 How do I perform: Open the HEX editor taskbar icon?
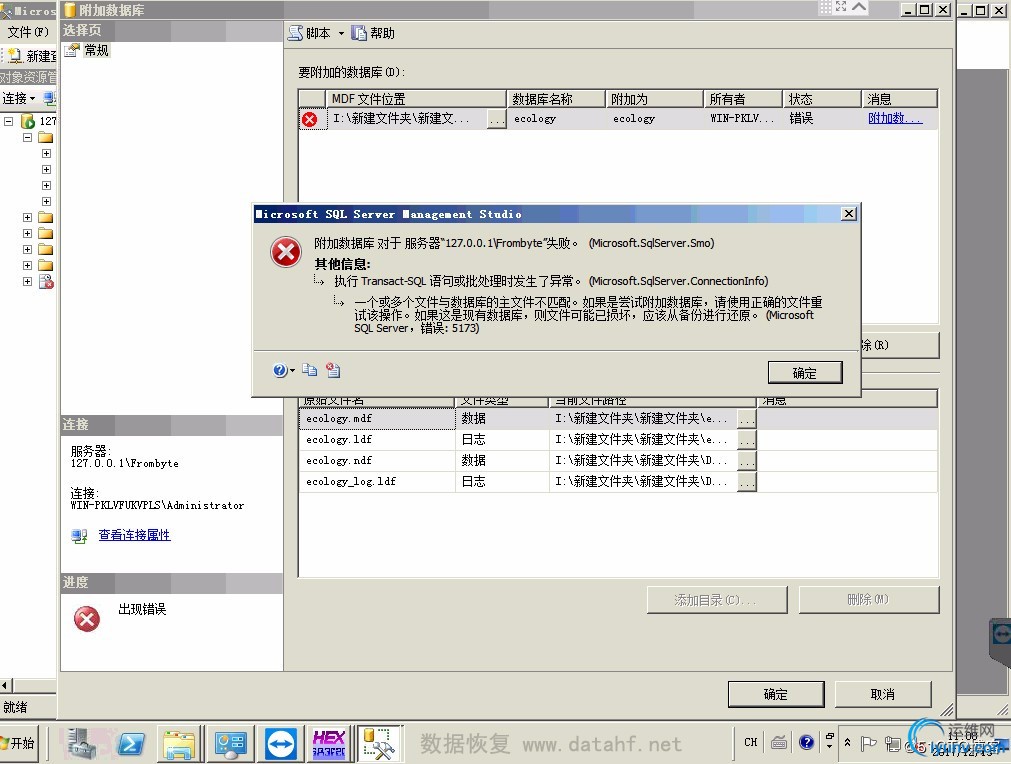(329, 743)
